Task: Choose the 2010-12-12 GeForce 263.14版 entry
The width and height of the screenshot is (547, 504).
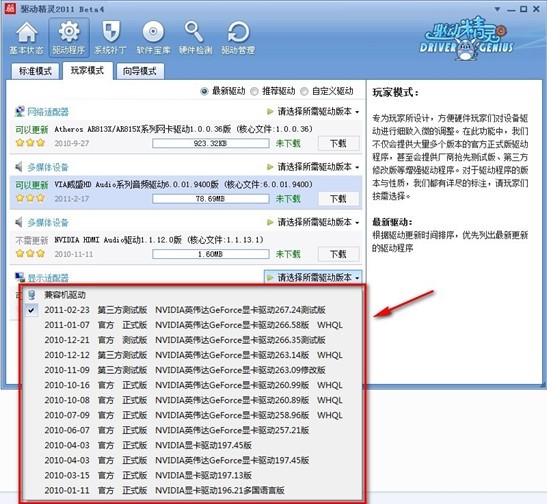Action: 192,355
